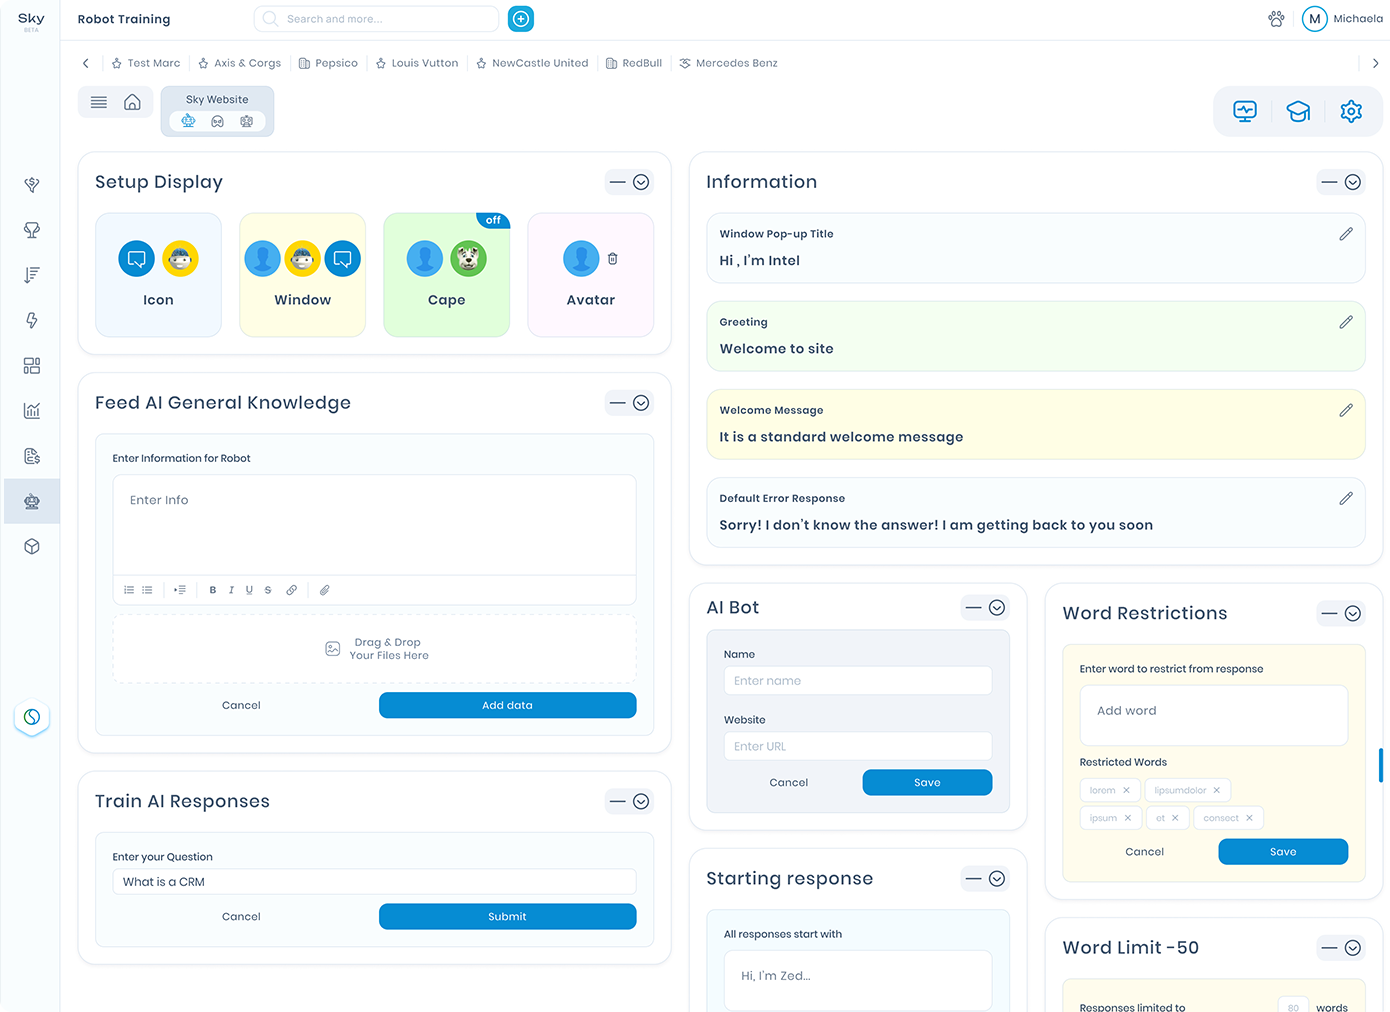The height and width of the screenshot is (1012, 1390).
Task: Click the home icon next to Sky Website
Action: pos(132,102)
